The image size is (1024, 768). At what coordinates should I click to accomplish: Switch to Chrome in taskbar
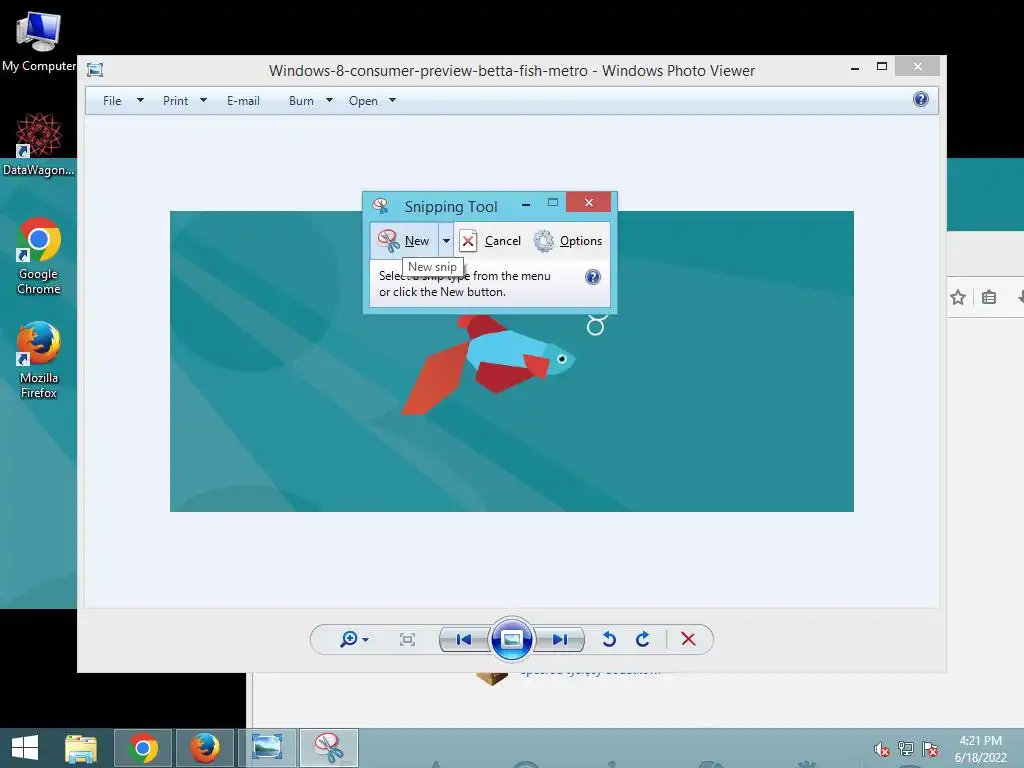click(143, 748)
